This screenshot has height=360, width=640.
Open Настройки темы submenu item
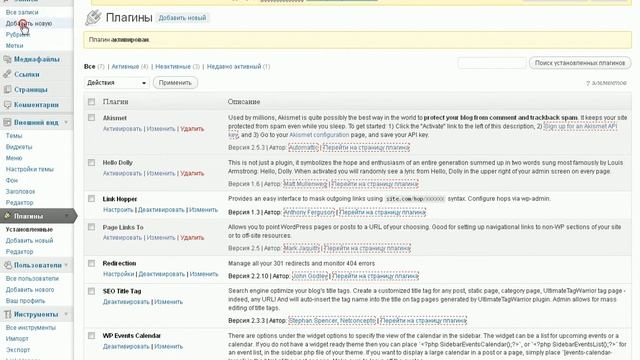point(29,169)
